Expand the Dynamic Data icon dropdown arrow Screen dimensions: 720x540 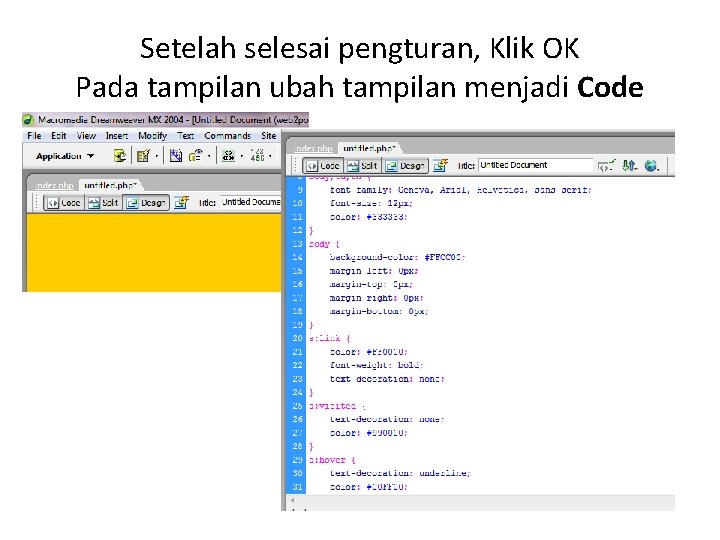pos(157,157)
